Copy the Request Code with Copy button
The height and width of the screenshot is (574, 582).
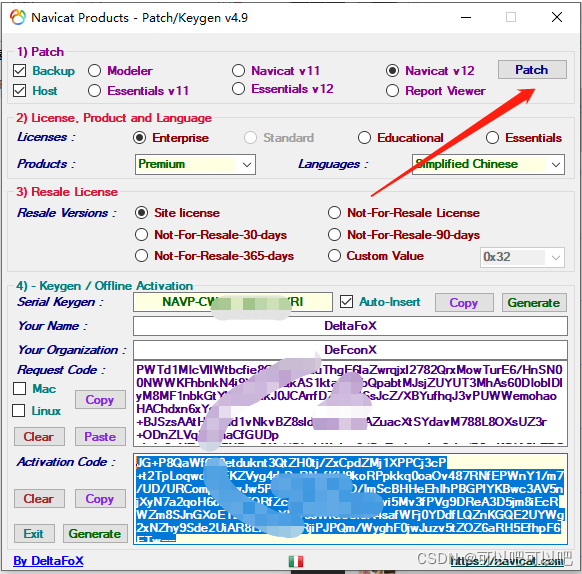[100, 399]
